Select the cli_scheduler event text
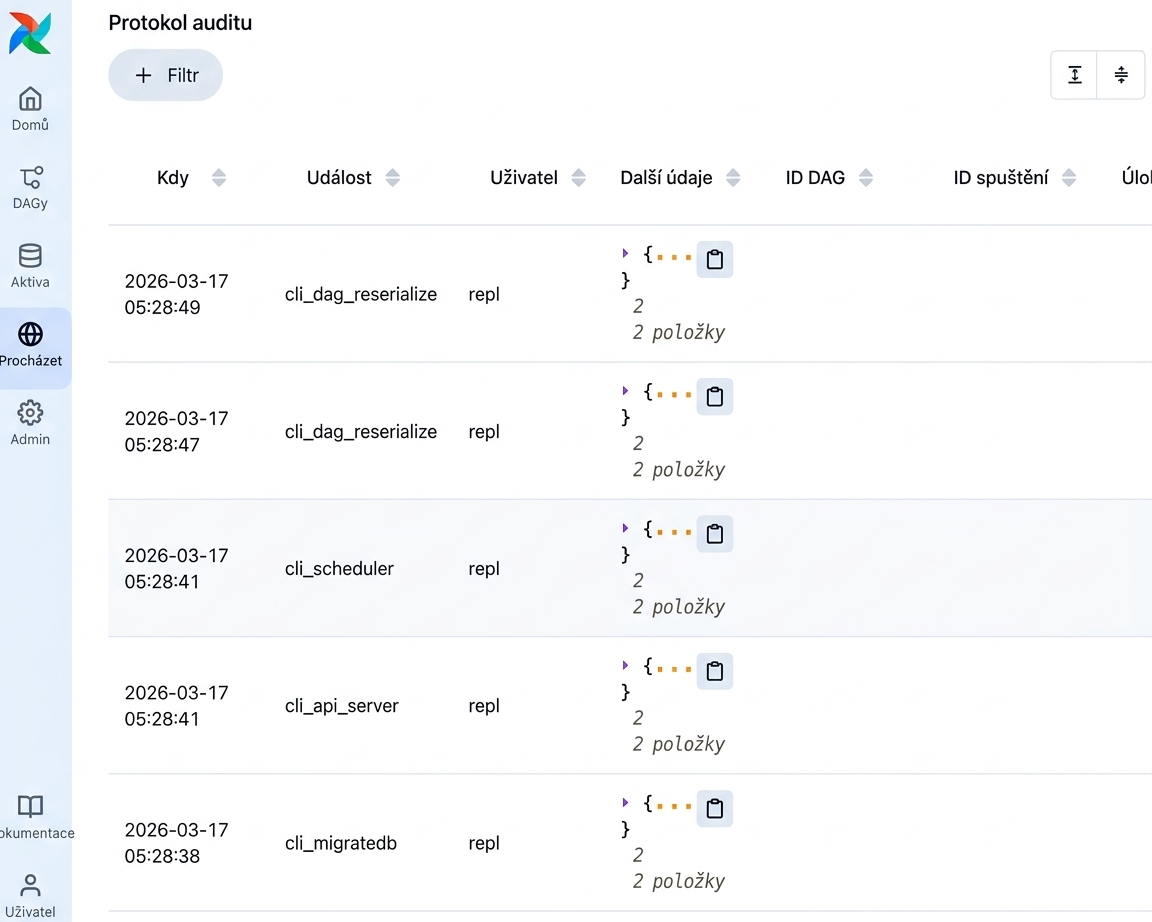 (339, 569)
